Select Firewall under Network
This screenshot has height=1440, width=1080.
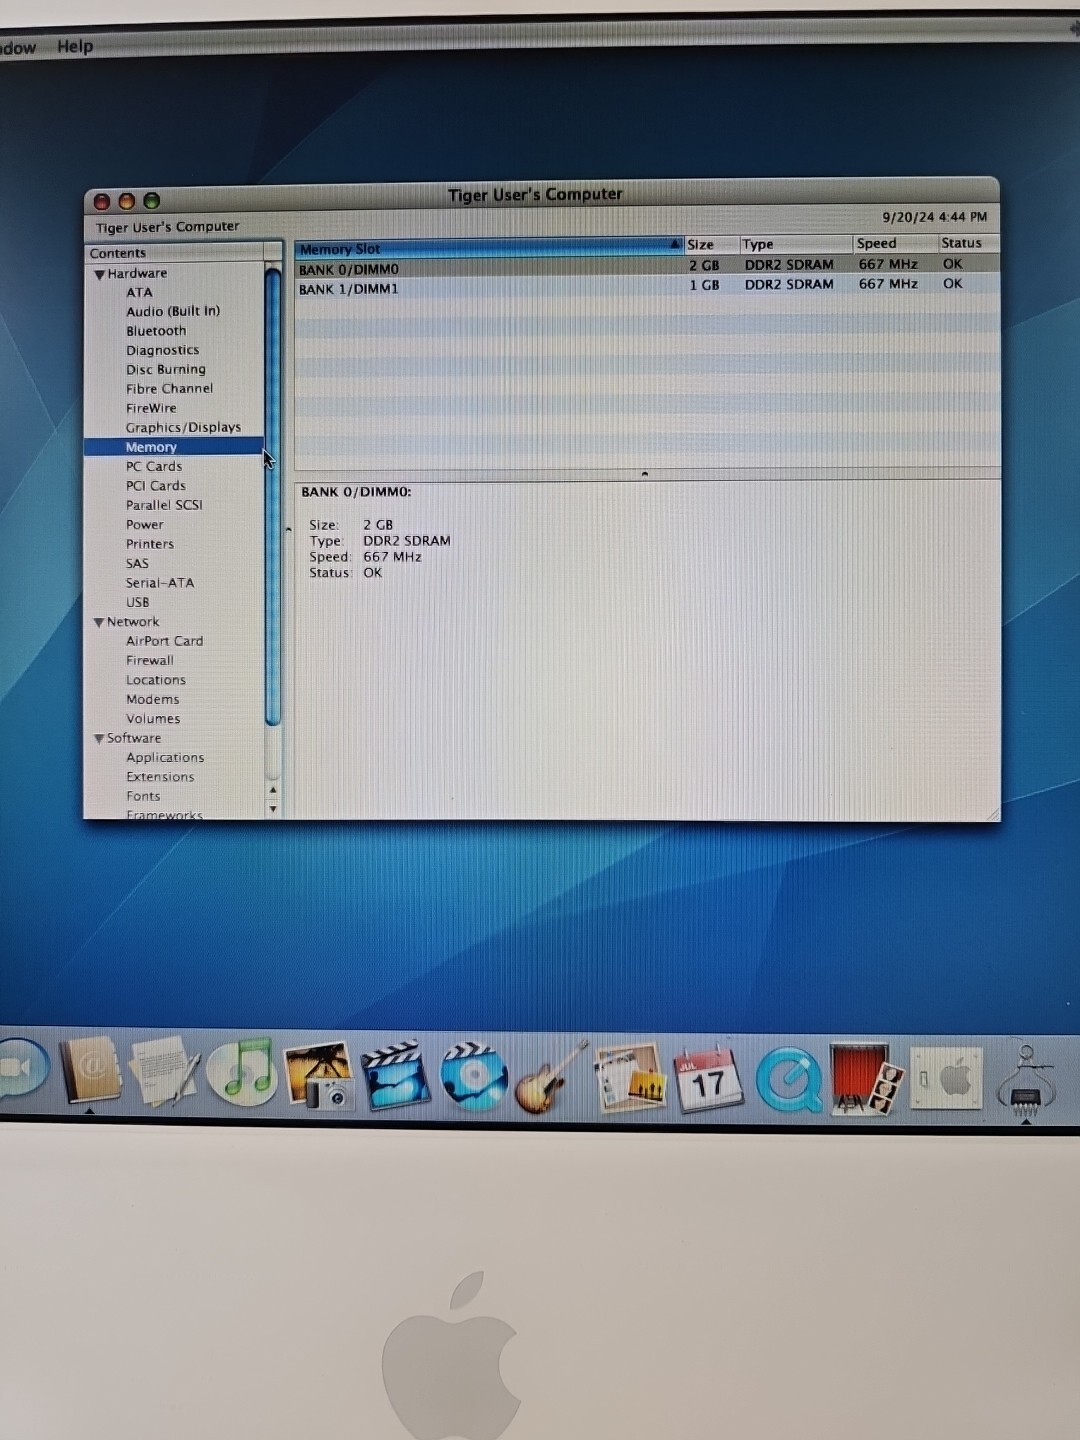tap(150, 661)
